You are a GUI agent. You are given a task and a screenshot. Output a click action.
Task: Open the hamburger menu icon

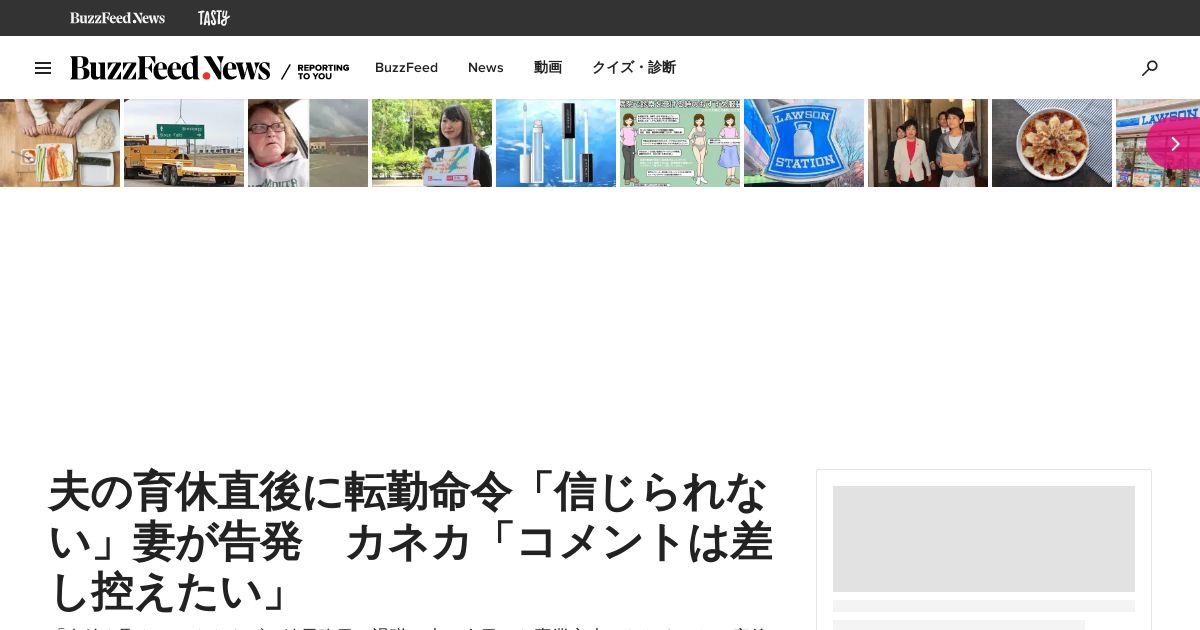pyautogui.click(x=43, y=68)
